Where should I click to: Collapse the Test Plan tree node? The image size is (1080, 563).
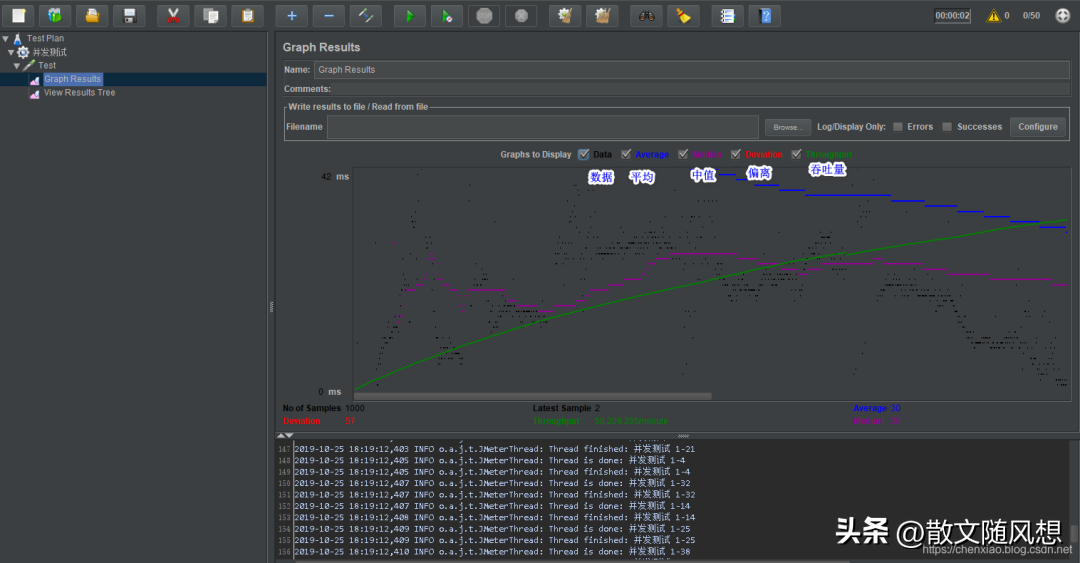pos(6,39)
